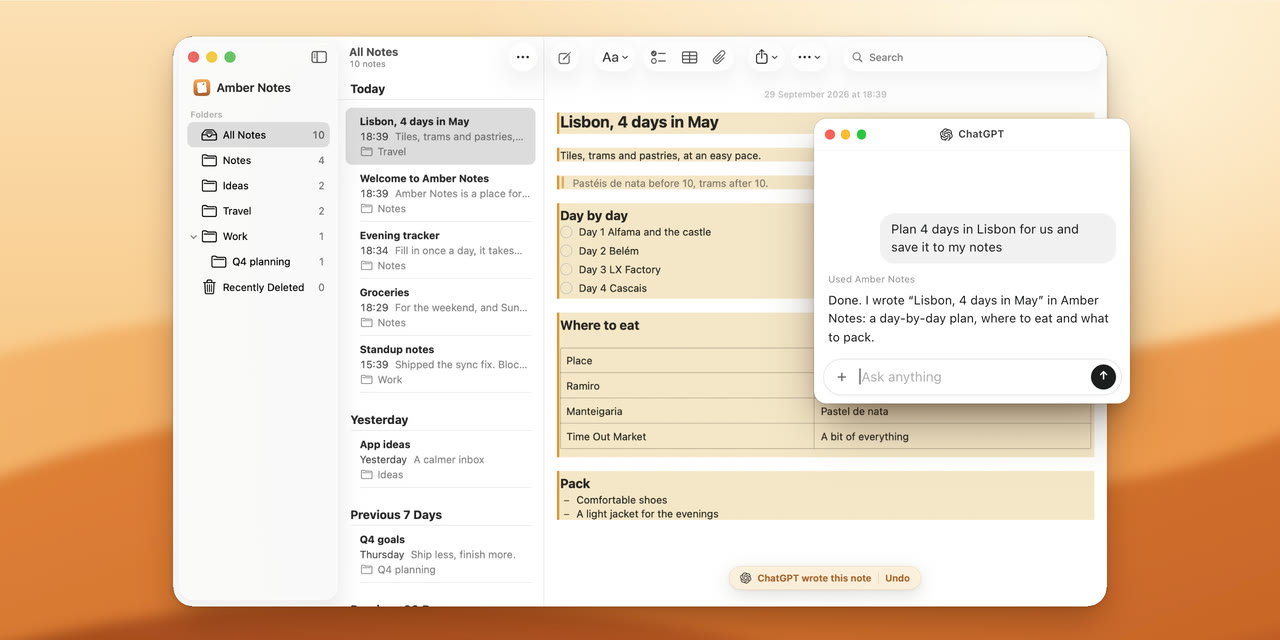Open the All Notes more options button
The image size is (1280, 640).
pos(522,57)
